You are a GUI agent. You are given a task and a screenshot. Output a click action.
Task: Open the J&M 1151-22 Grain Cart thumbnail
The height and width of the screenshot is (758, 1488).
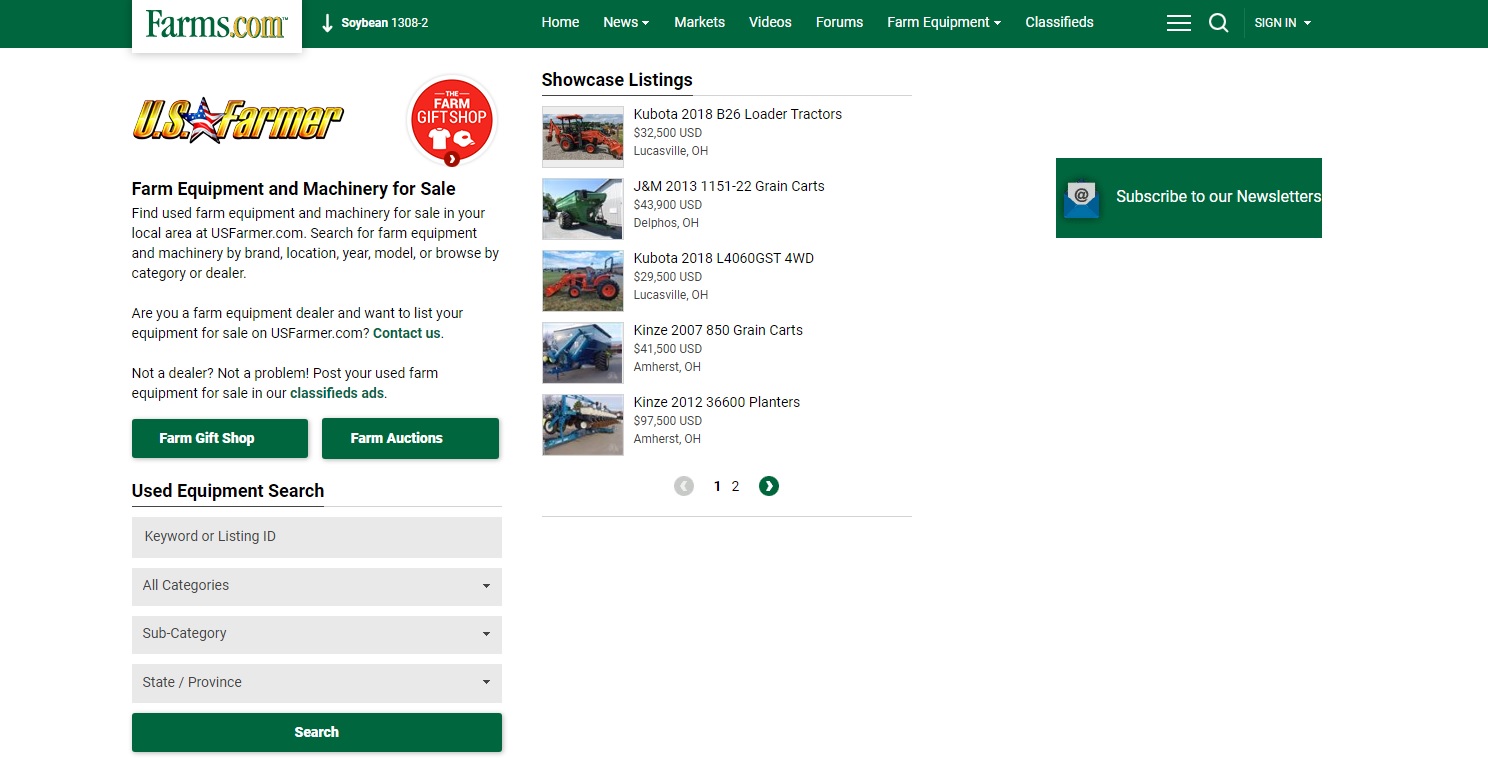click(583, 209)
